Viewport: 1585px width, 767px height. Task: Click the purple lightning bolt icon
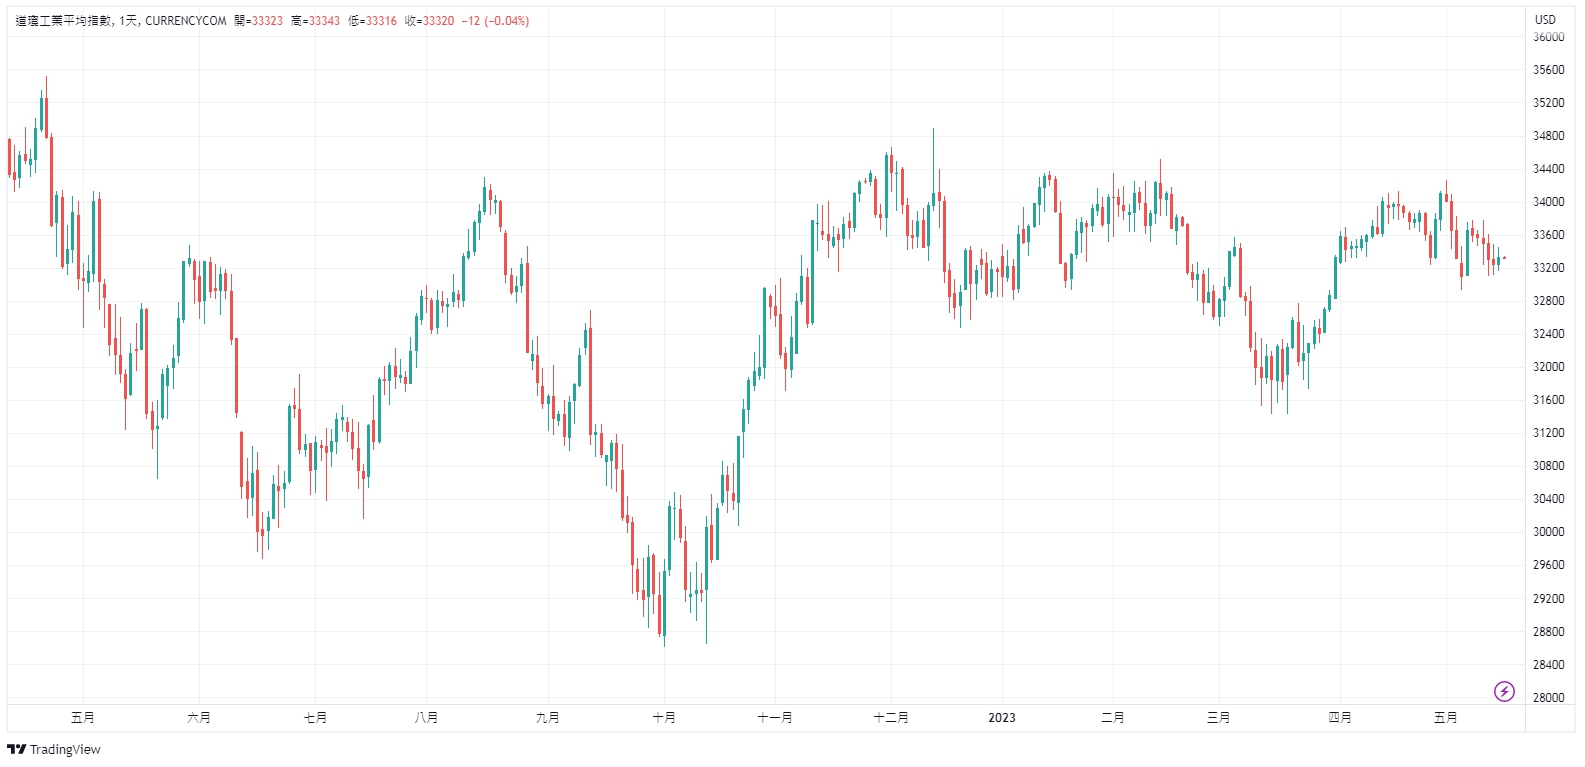coord(1504,691)
